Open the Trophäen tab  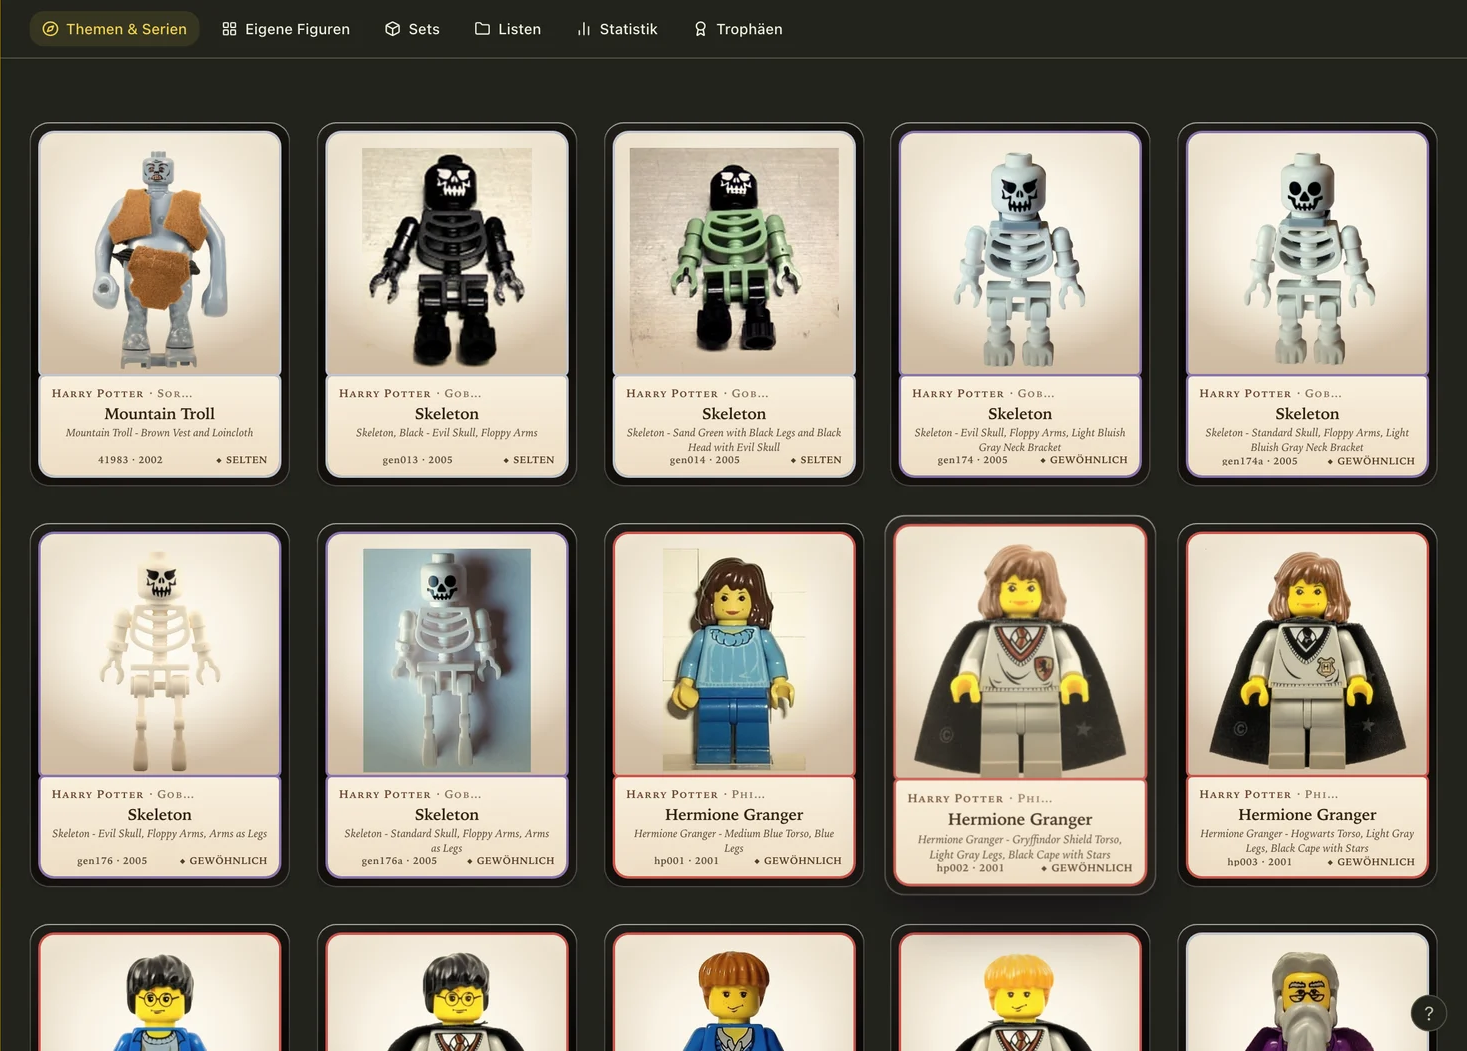click(x=738, y=29)
